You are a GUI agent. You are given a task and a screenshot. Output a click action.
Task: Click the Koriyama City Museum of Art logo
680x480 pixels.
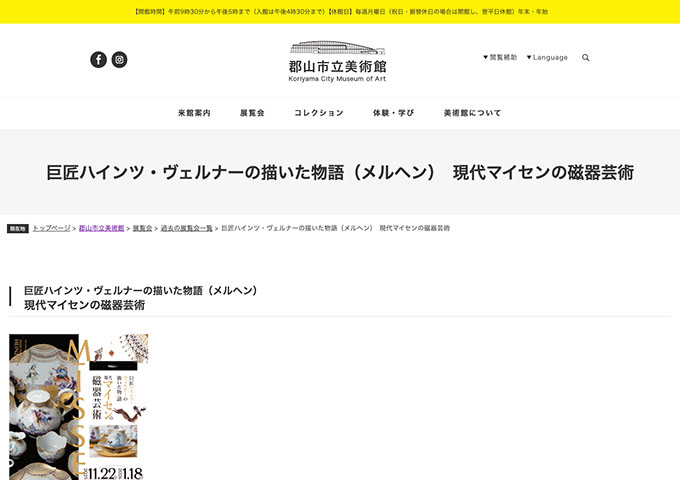pos(337,62)
